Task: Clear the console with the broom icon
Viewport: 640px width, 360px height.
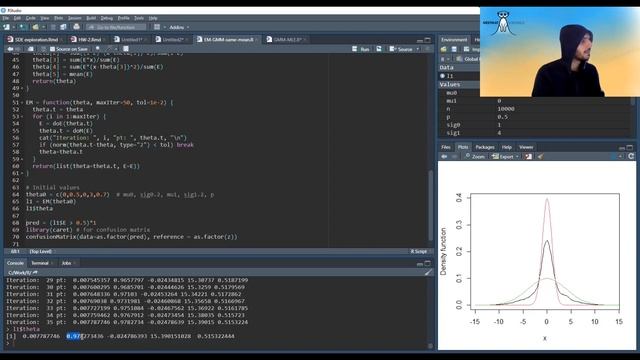Action: pos(428,272)
